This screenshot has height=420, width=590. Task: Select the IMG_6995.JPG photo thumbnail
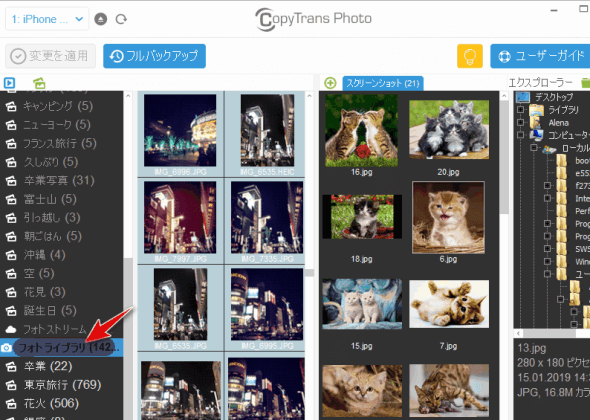coord(267,304)
